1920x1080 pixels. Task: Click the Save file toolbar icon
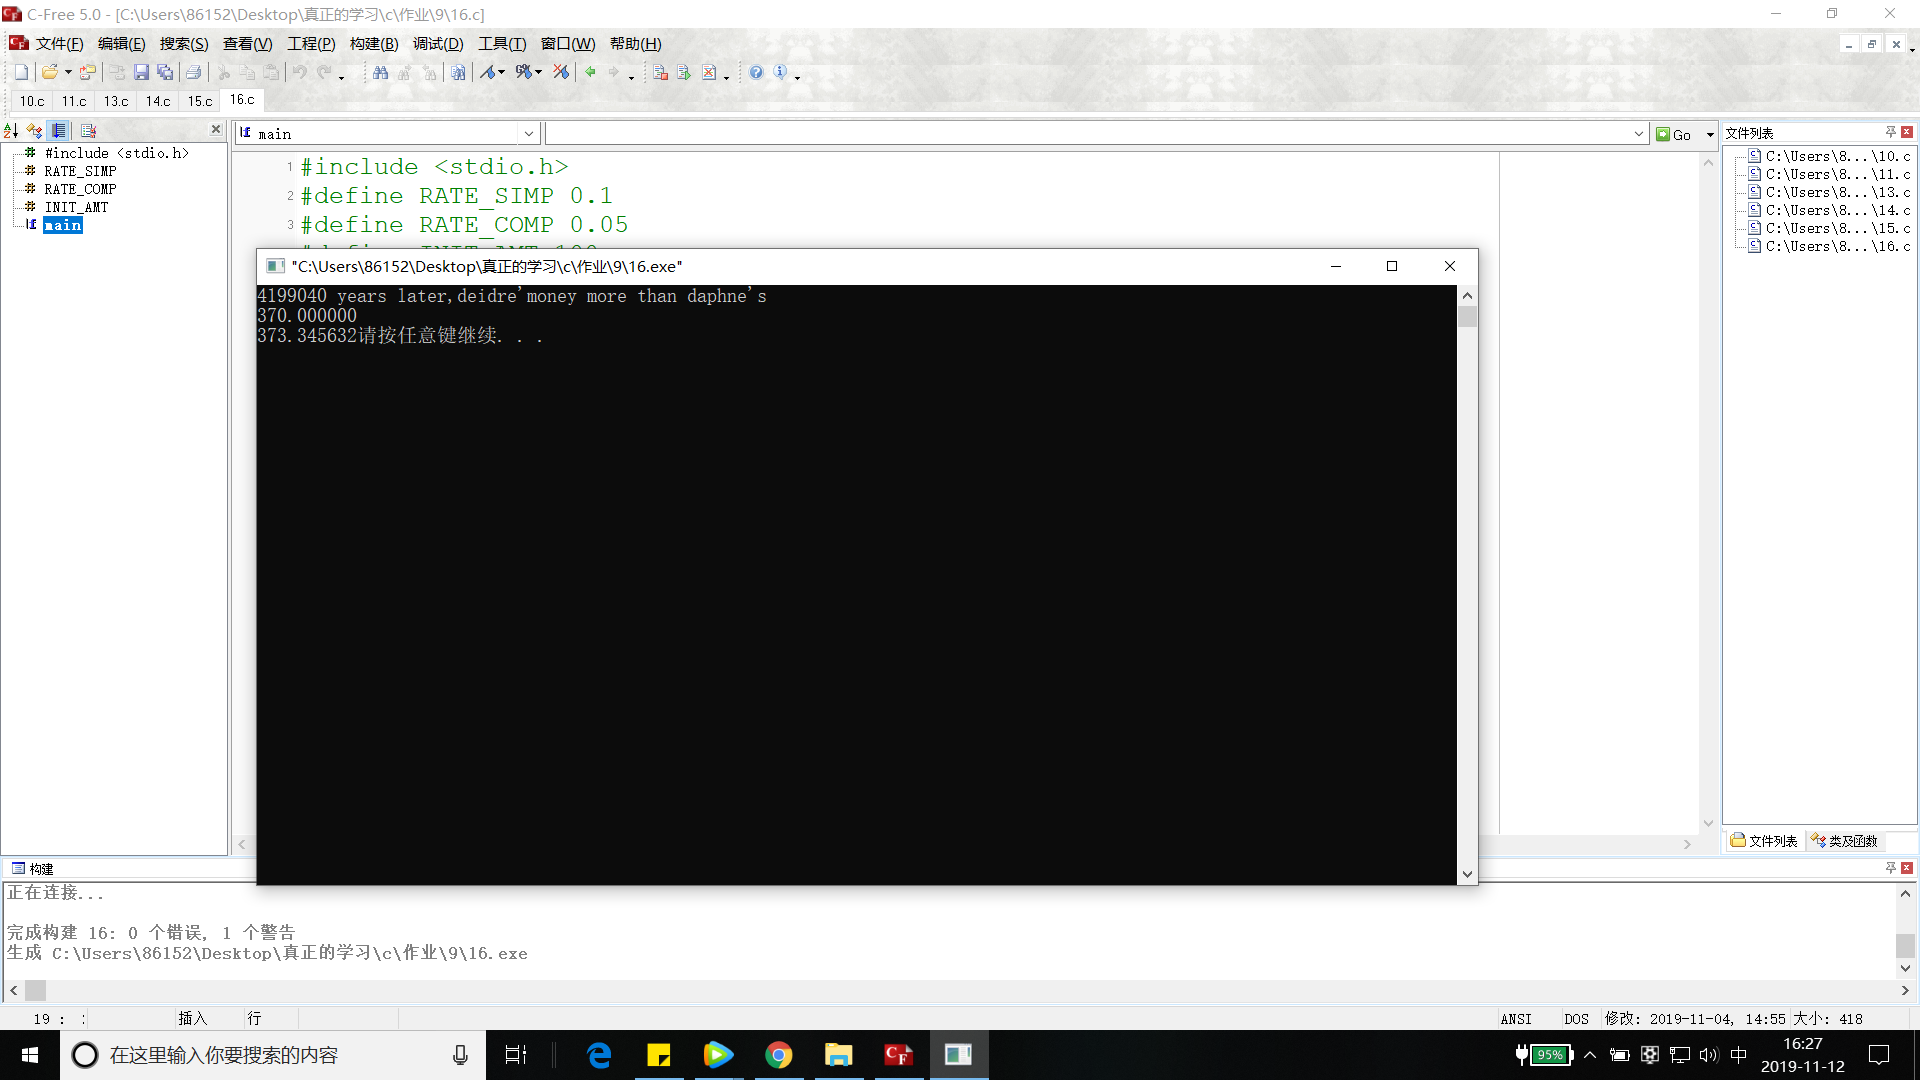(141, 72)
